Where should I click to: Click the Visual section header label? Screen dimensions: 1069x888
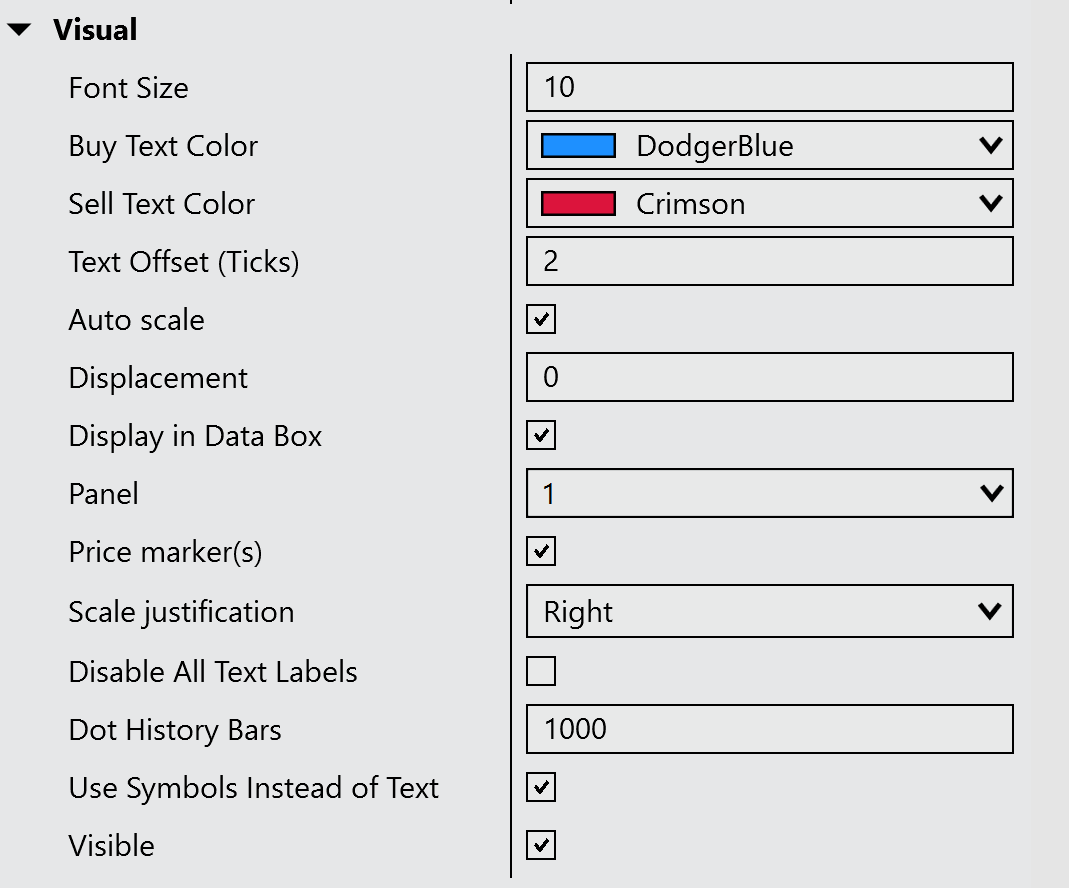tap(96, 30)
